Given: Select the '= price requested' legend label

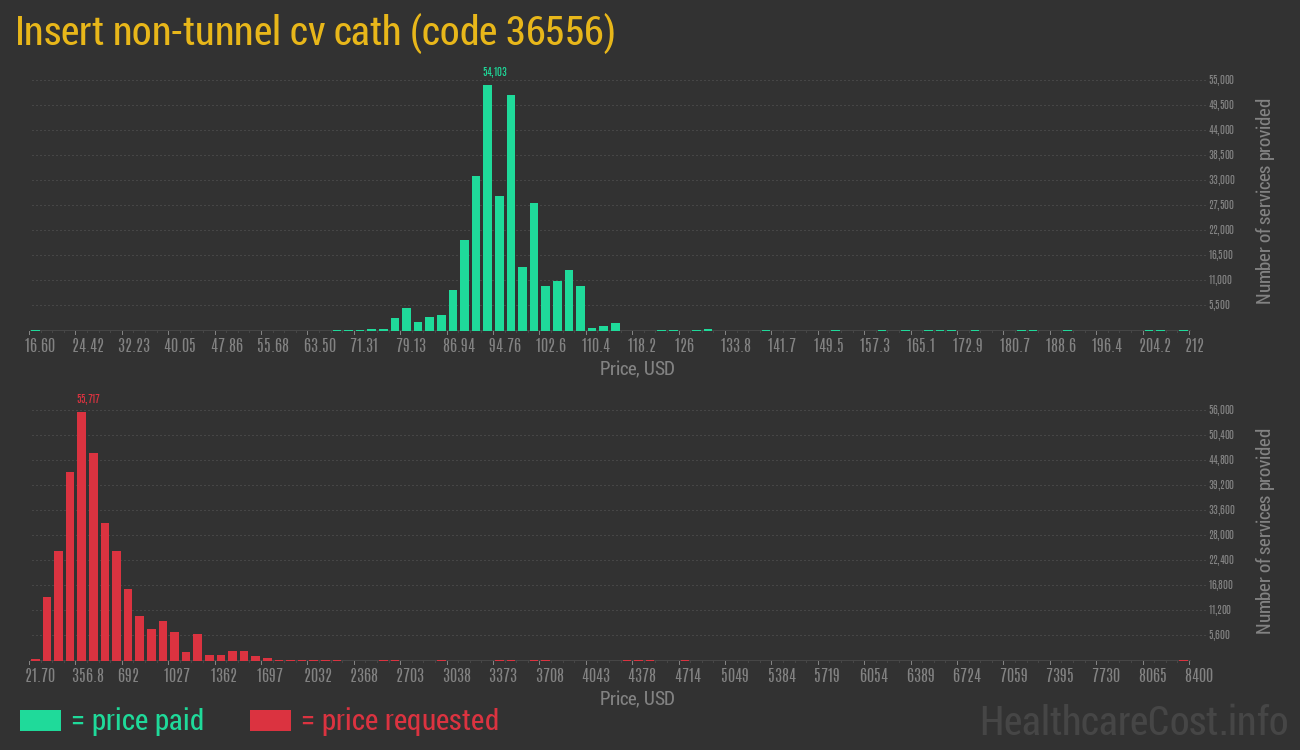Looking at the screenshot, I should pos(399,720).
